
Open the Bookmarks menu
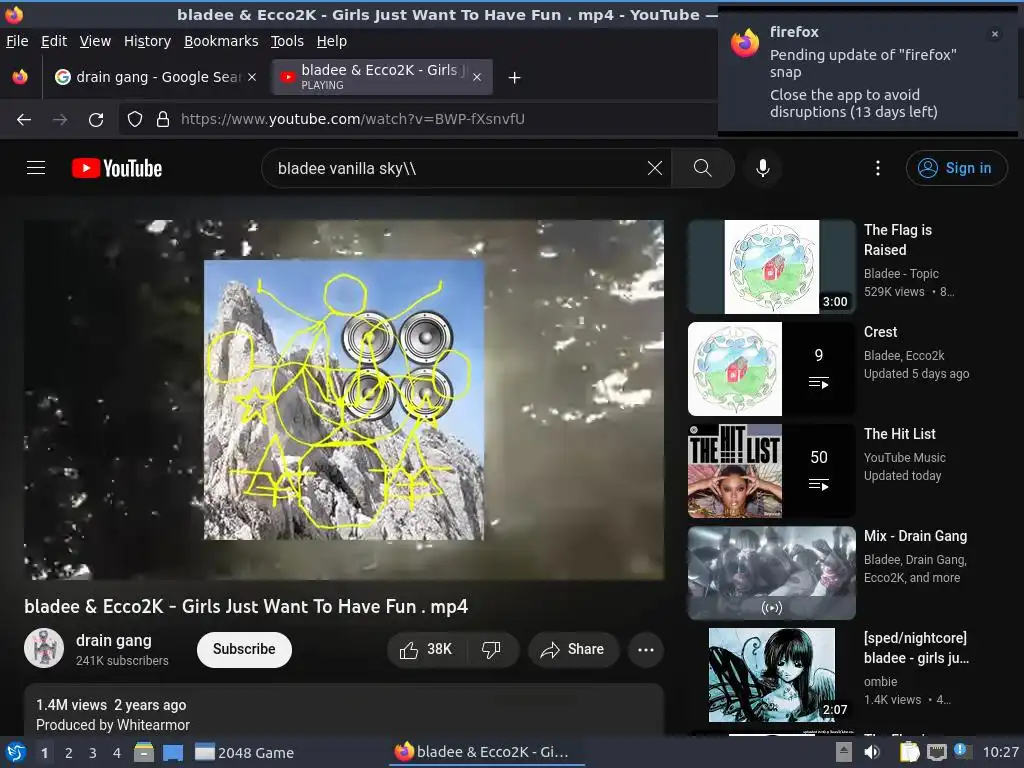pos(221,41)
